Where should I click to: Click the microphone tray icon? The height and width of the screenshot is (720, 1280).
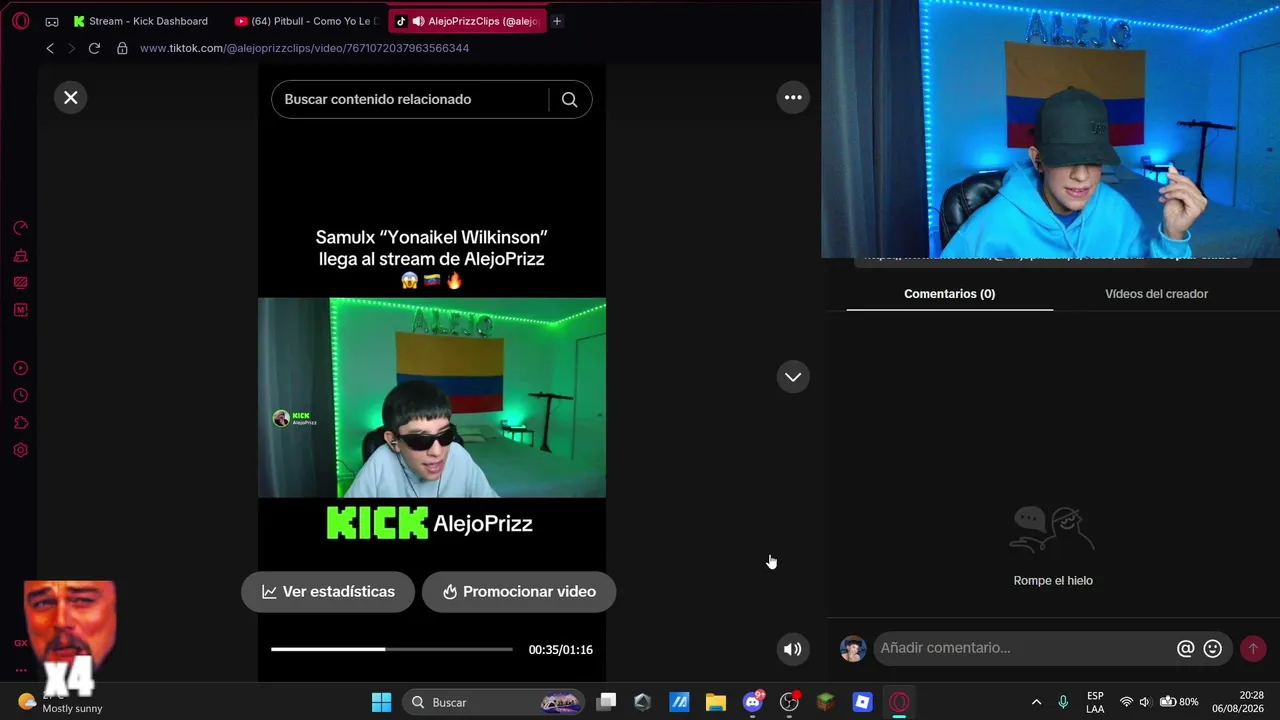coord(1063,702)
